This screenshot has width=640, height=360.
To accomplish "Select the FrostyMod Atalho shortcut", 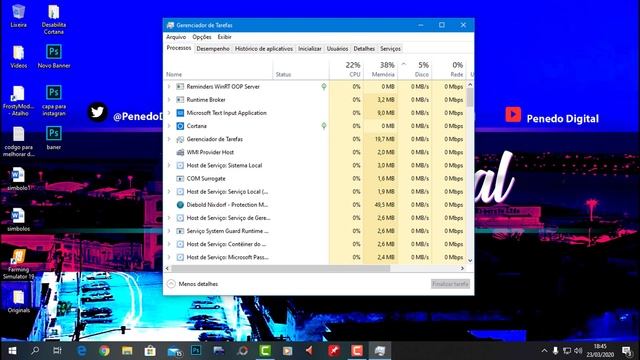I will point(18,101).
